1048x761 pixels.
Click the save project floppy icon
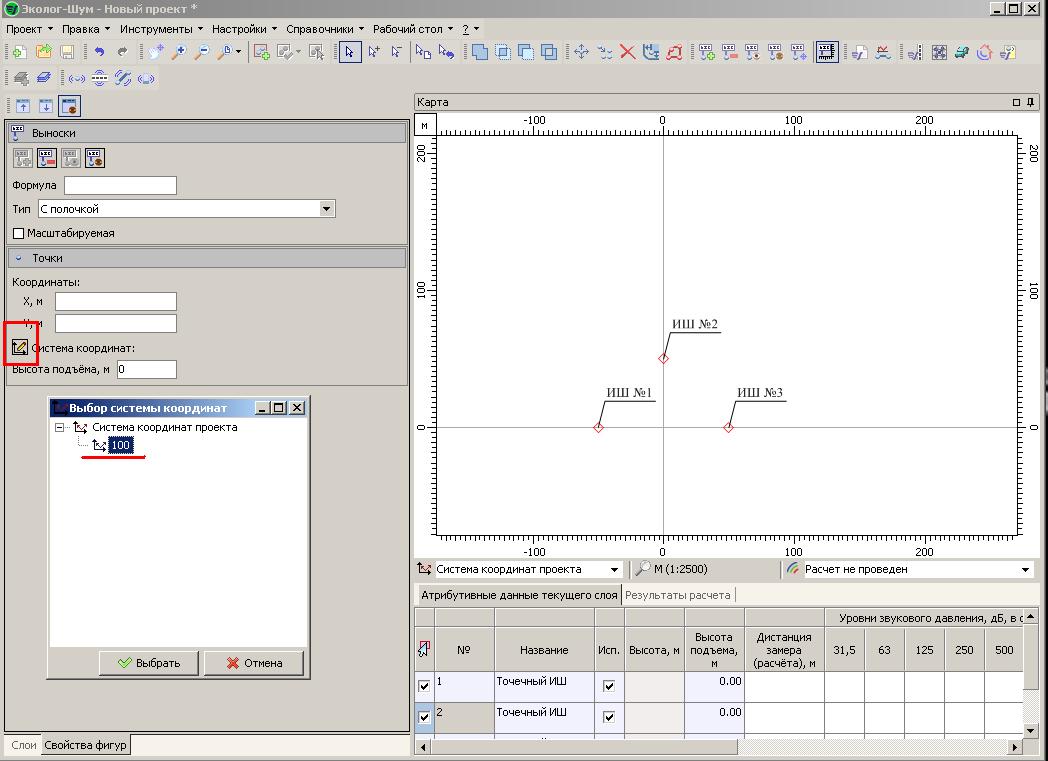click(68, 52)
